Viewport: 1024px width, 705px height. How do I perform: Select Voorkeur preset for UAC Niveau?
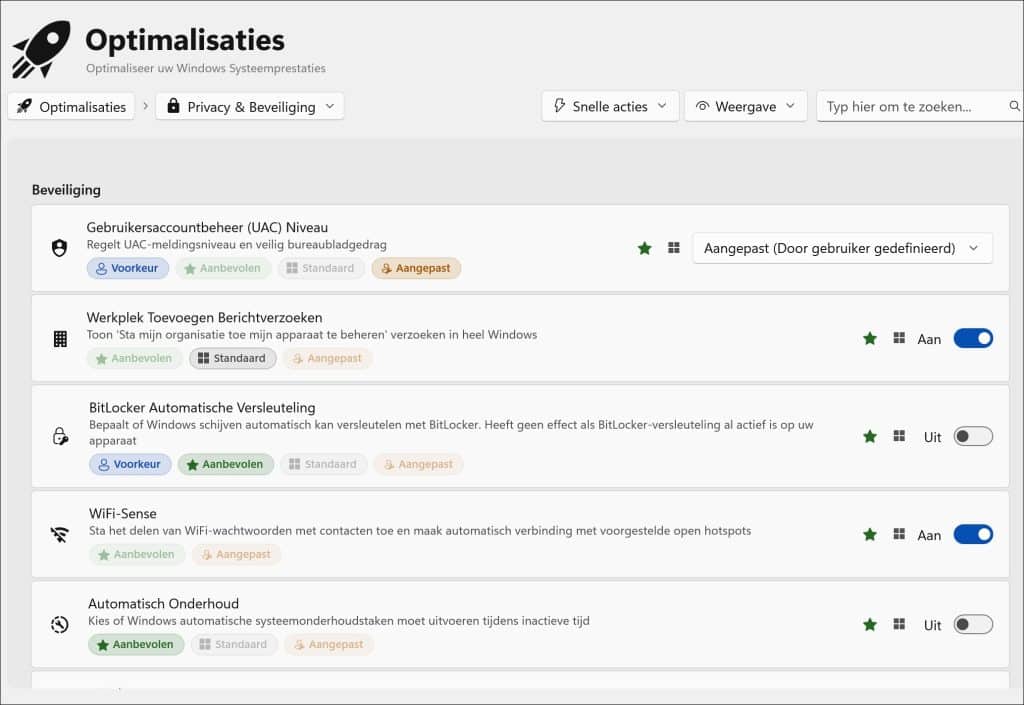click(x=127, y=268)
